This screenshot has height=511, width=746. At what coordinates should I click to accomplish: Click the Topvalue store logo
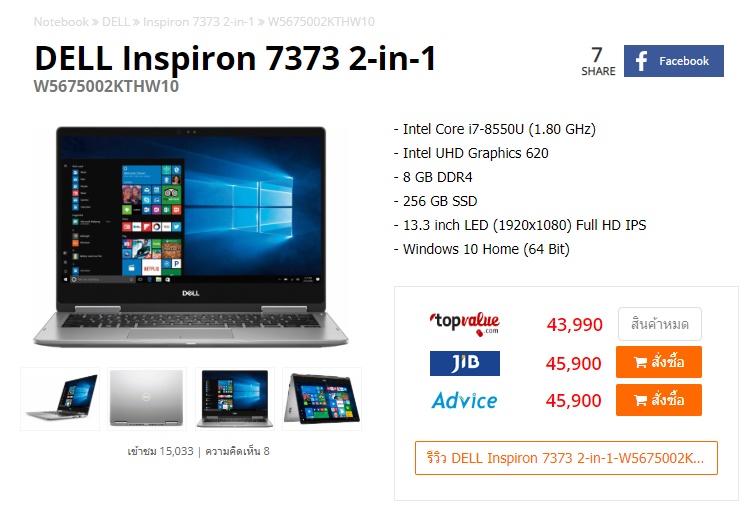[x=464, y=324]
